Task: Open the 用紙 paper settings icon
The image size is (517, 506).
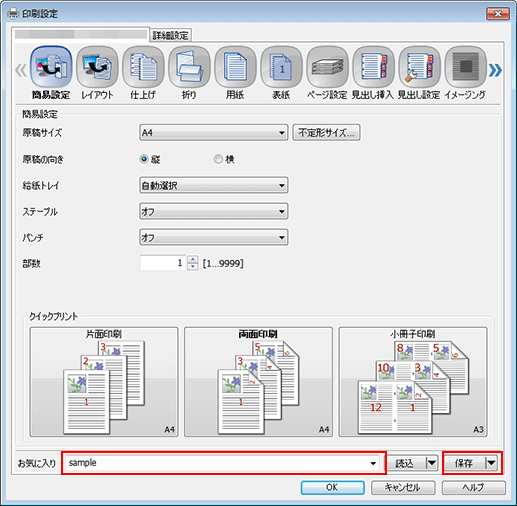Action: (235, 67)
